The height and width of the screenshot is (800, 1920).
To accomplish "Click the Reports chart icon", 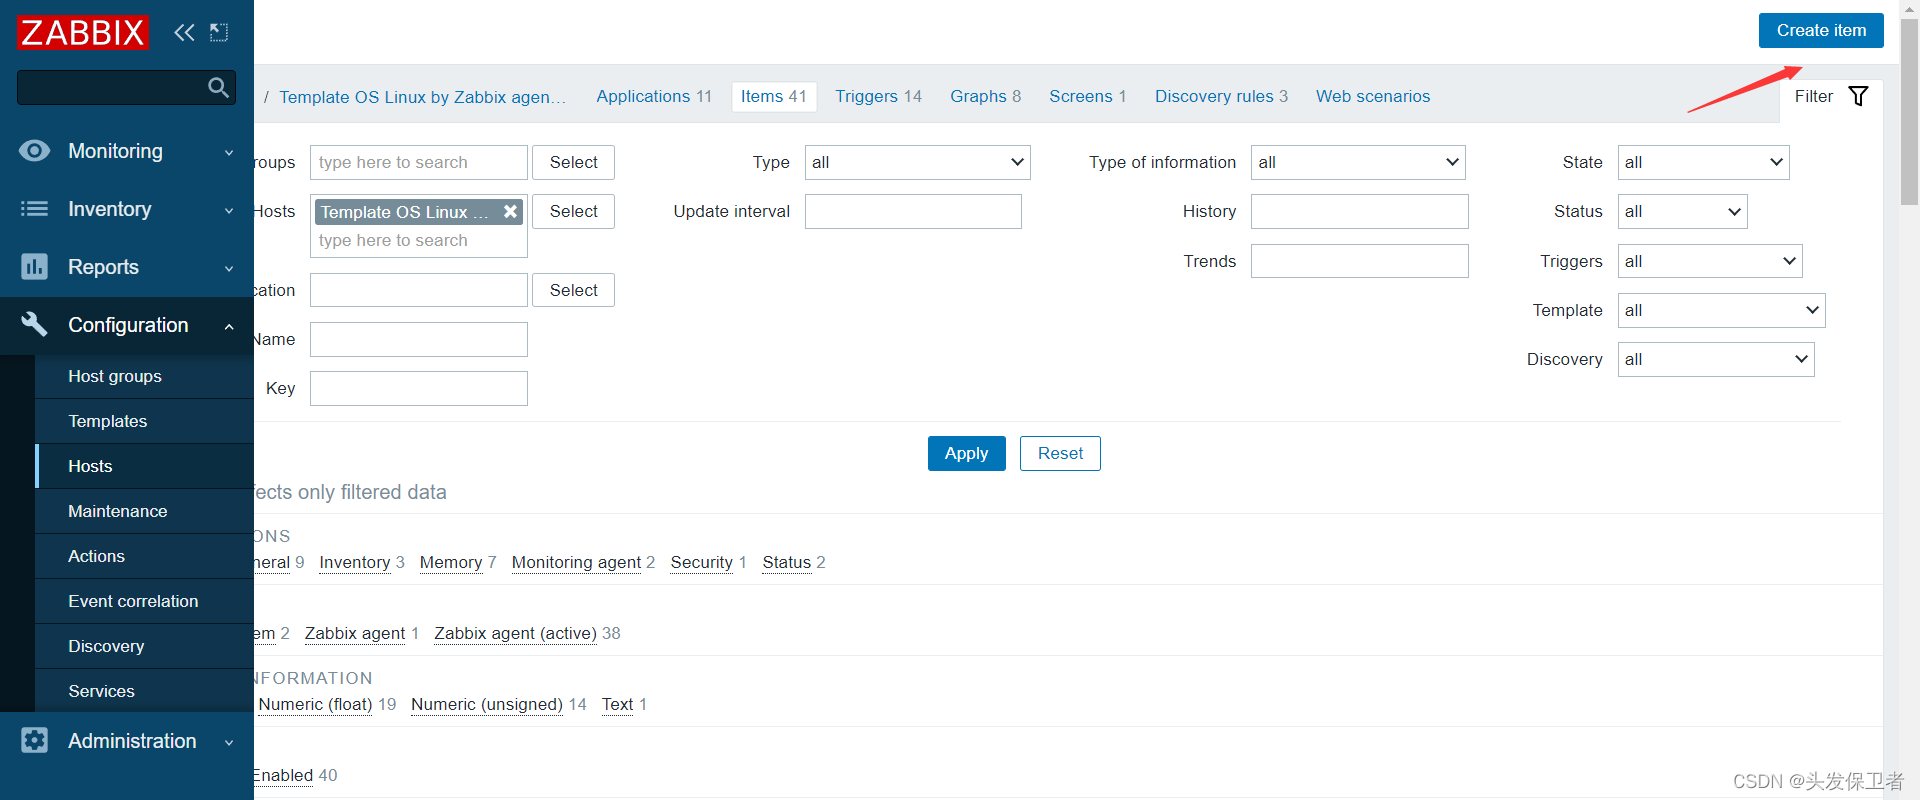I will tap(34, 267).
